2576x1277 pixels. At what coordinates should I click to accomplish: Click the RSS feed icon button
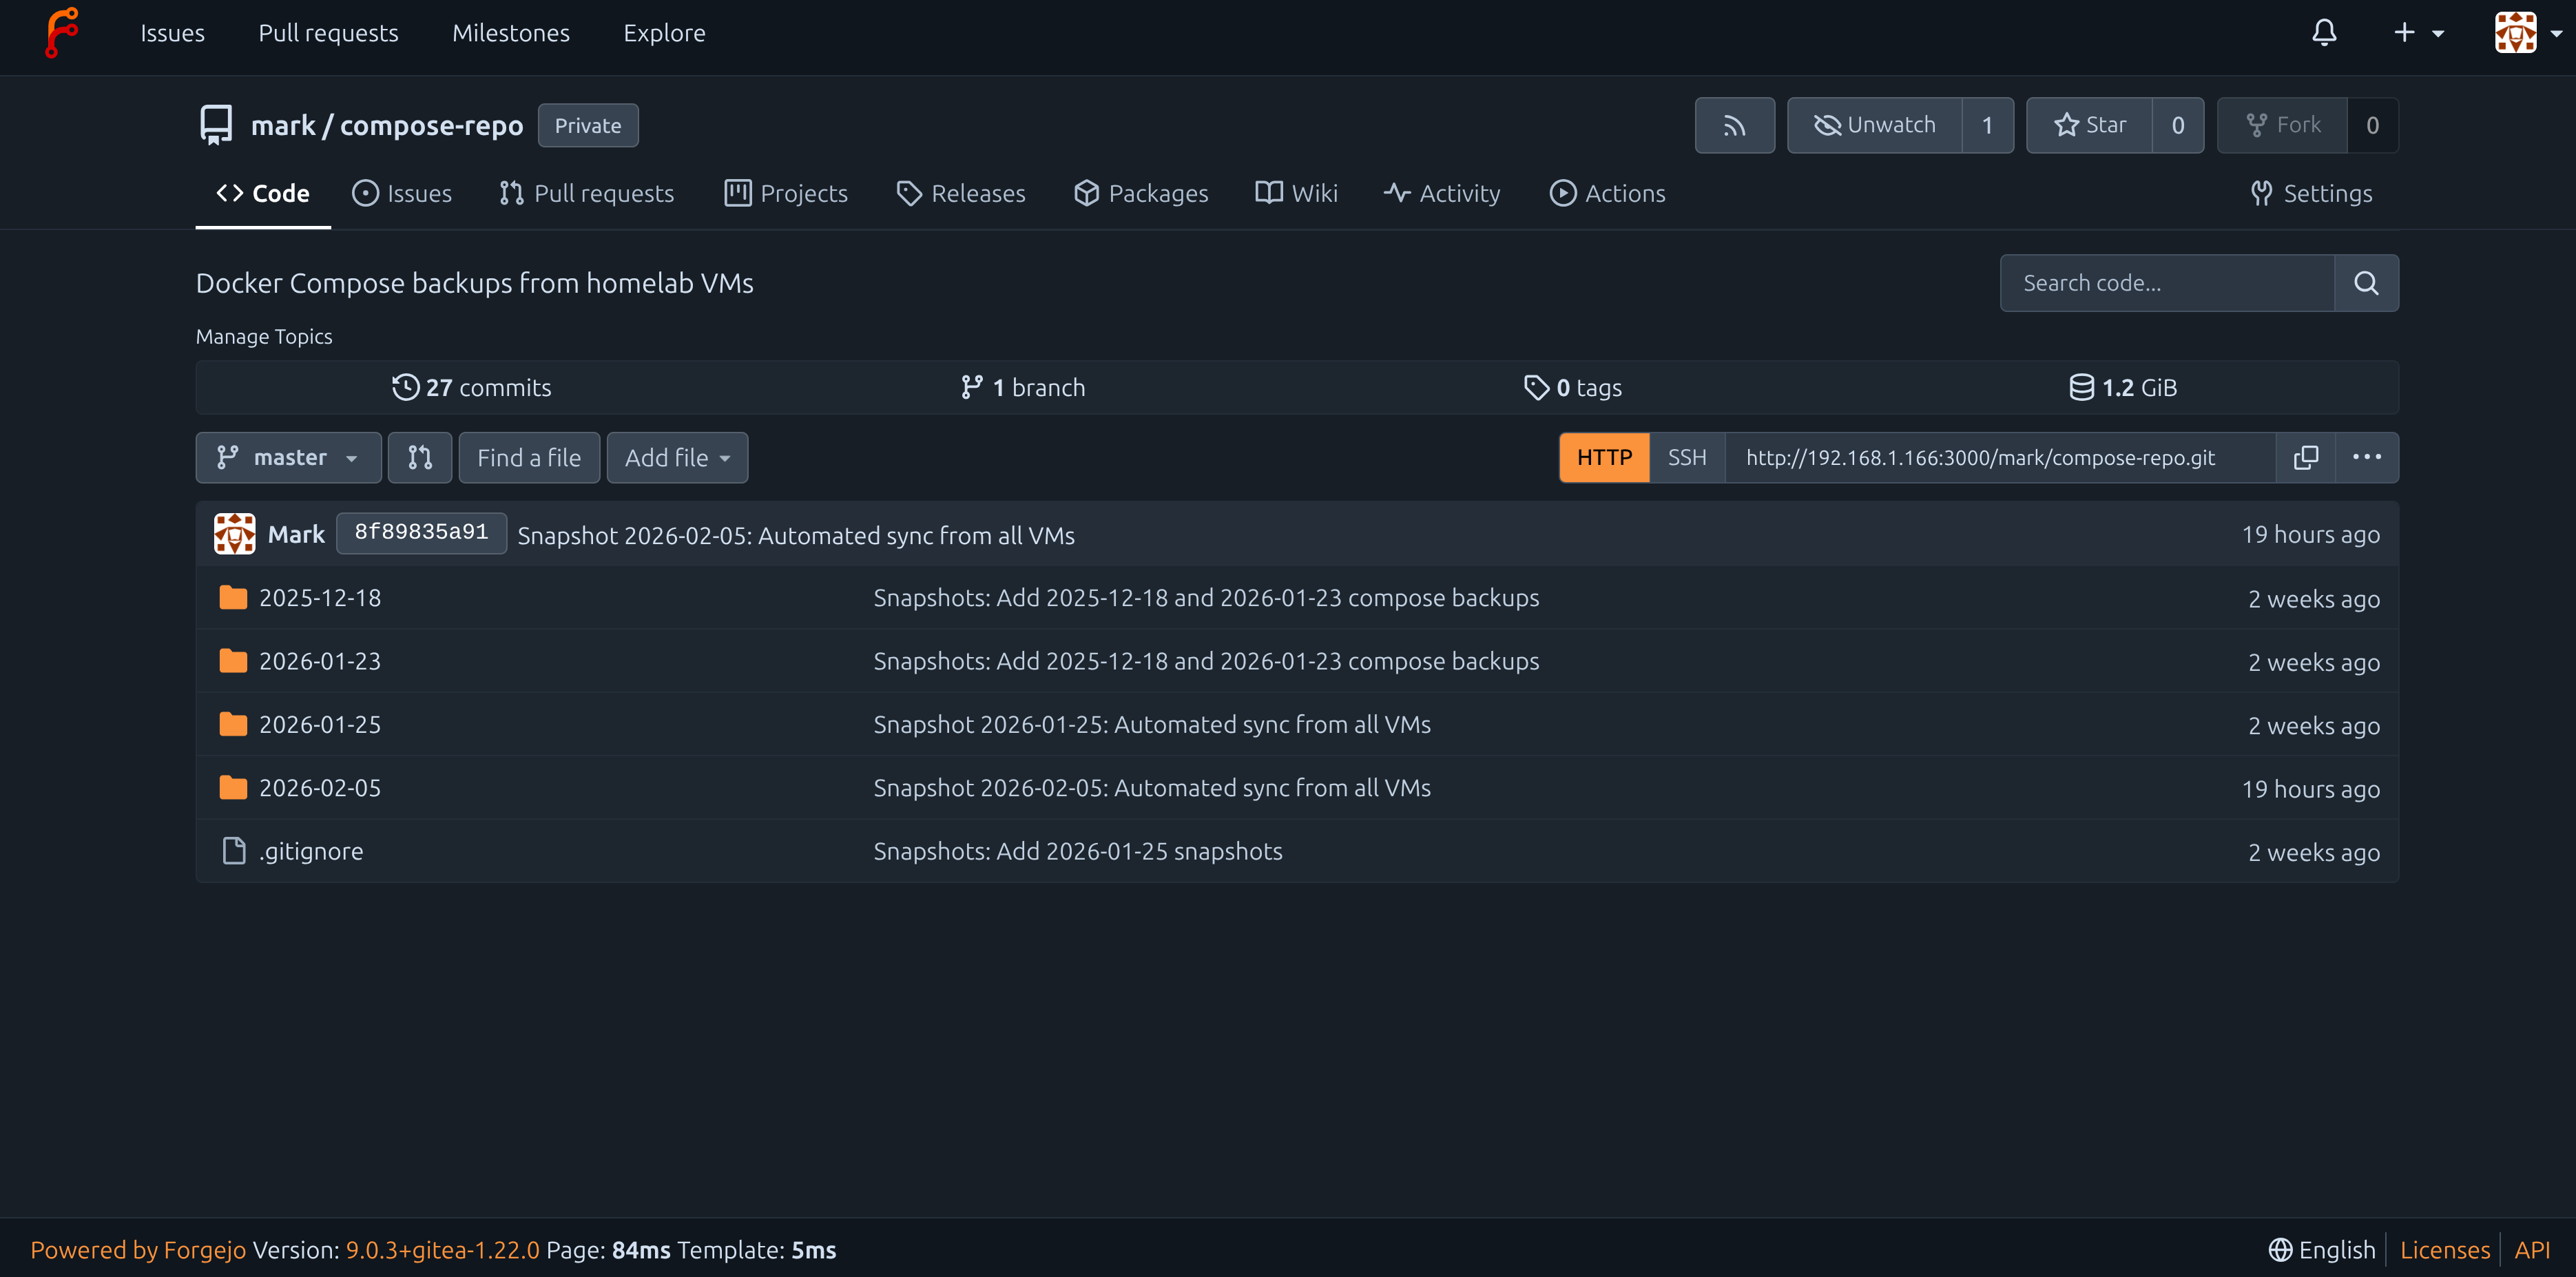[x=1734, y=125]
